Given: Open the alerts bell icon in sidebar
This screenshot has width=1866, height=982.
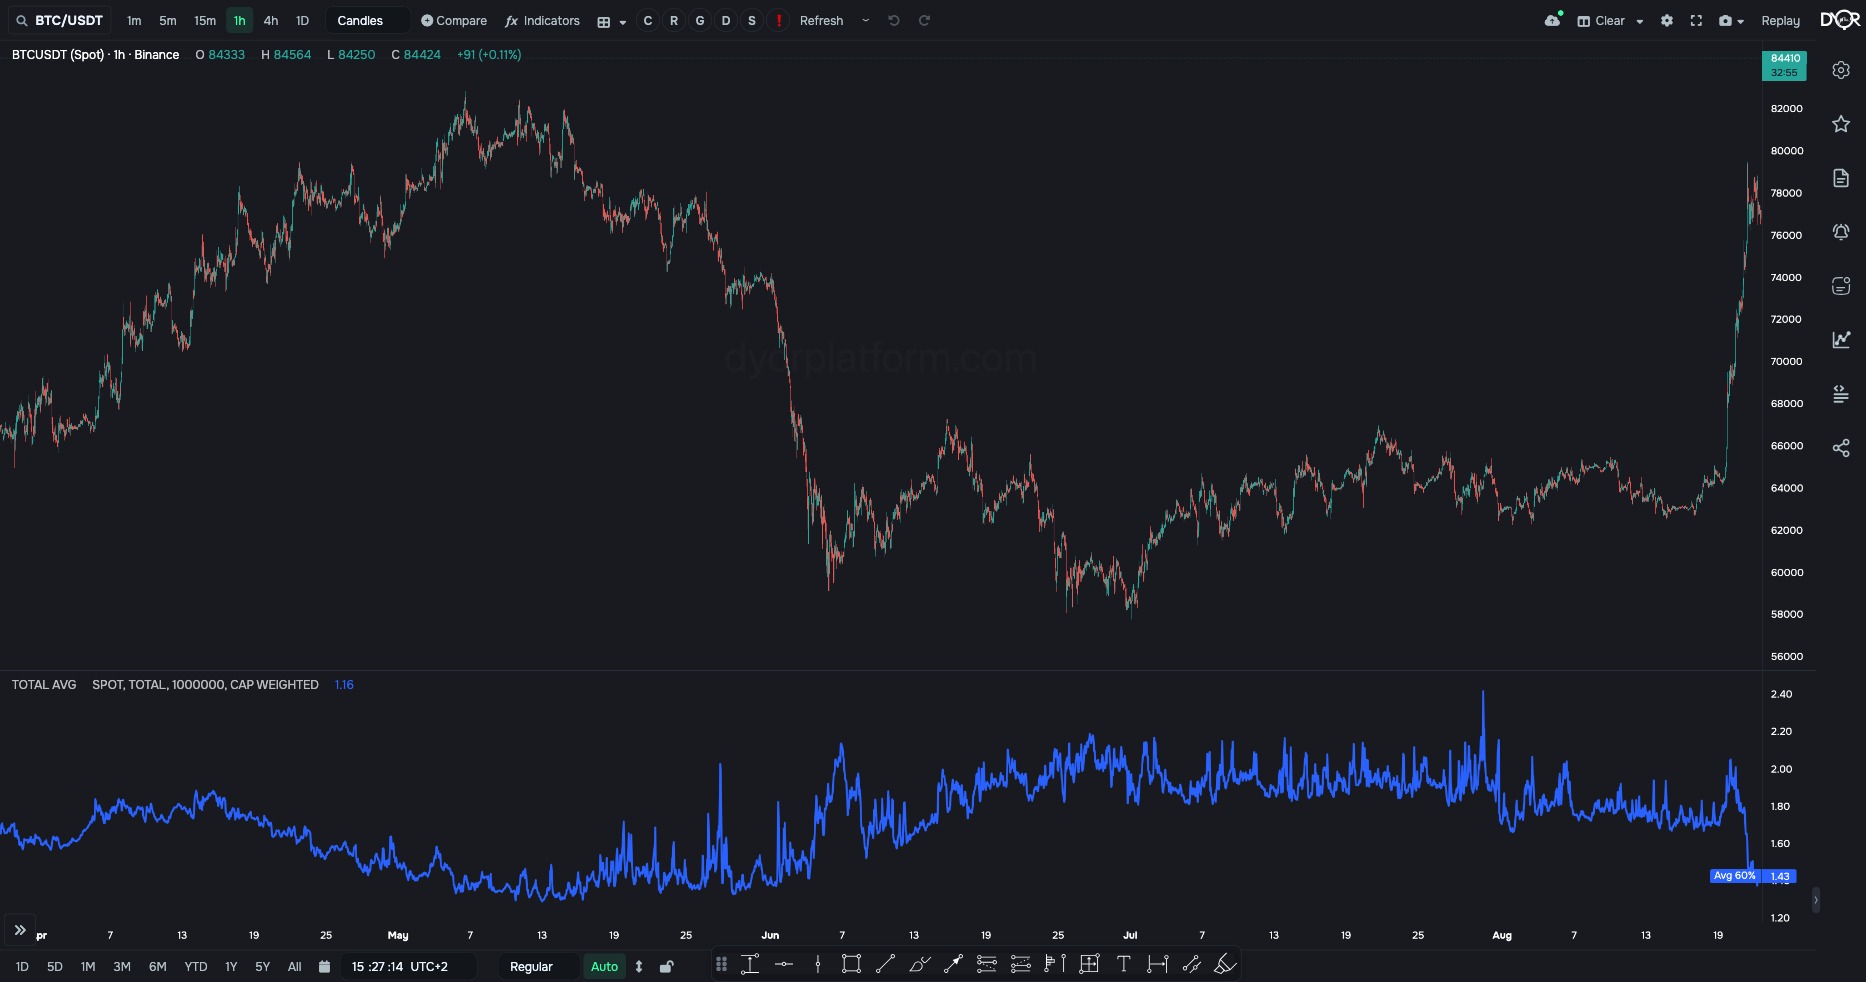Looking at the screenshot, I should coord(1840,232).
